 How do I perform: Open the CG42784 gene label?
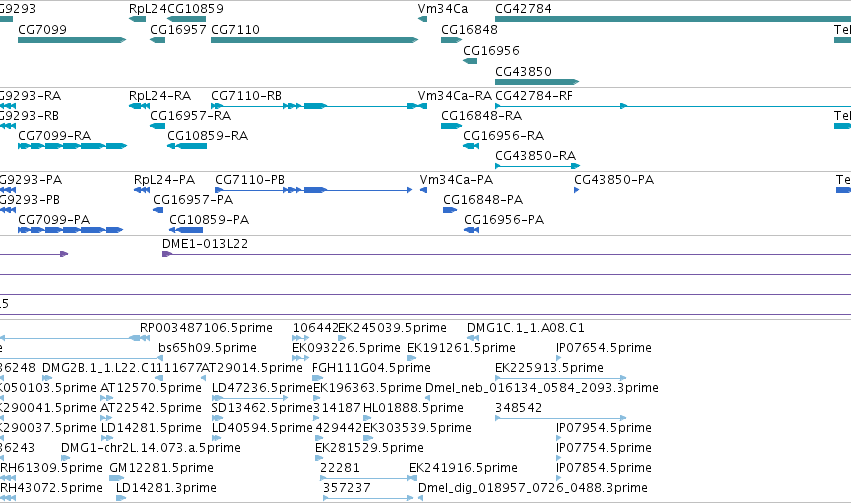[523, 9]
